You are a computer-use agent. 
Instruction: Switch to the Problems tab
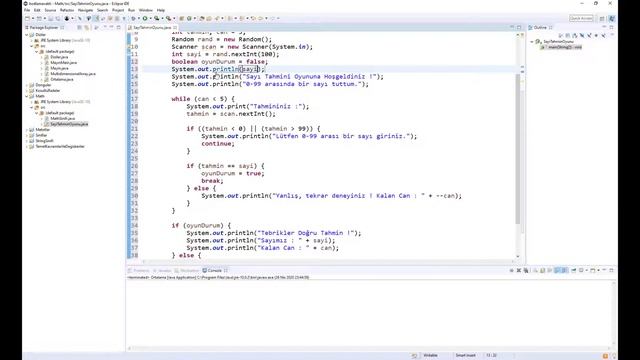[139, 271]
